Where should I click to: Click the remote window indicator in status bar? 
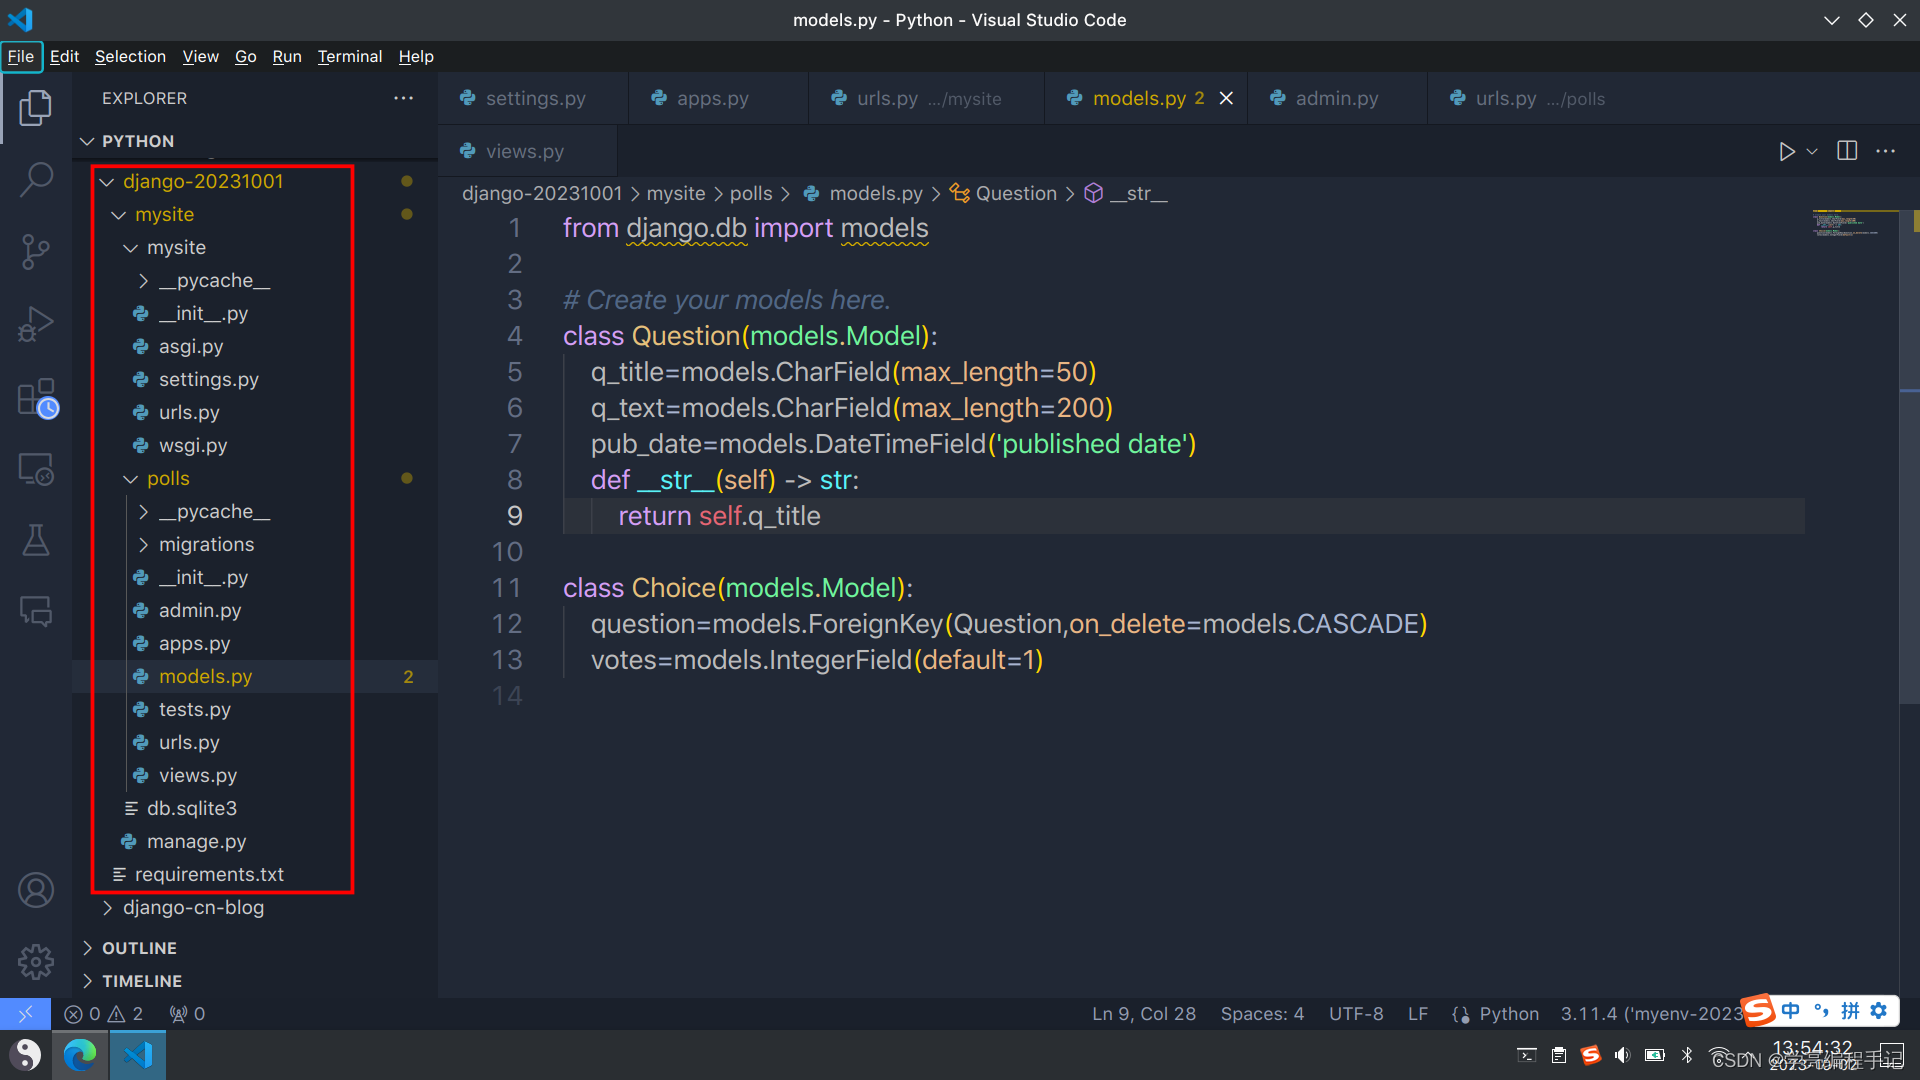click(25, 1014)
